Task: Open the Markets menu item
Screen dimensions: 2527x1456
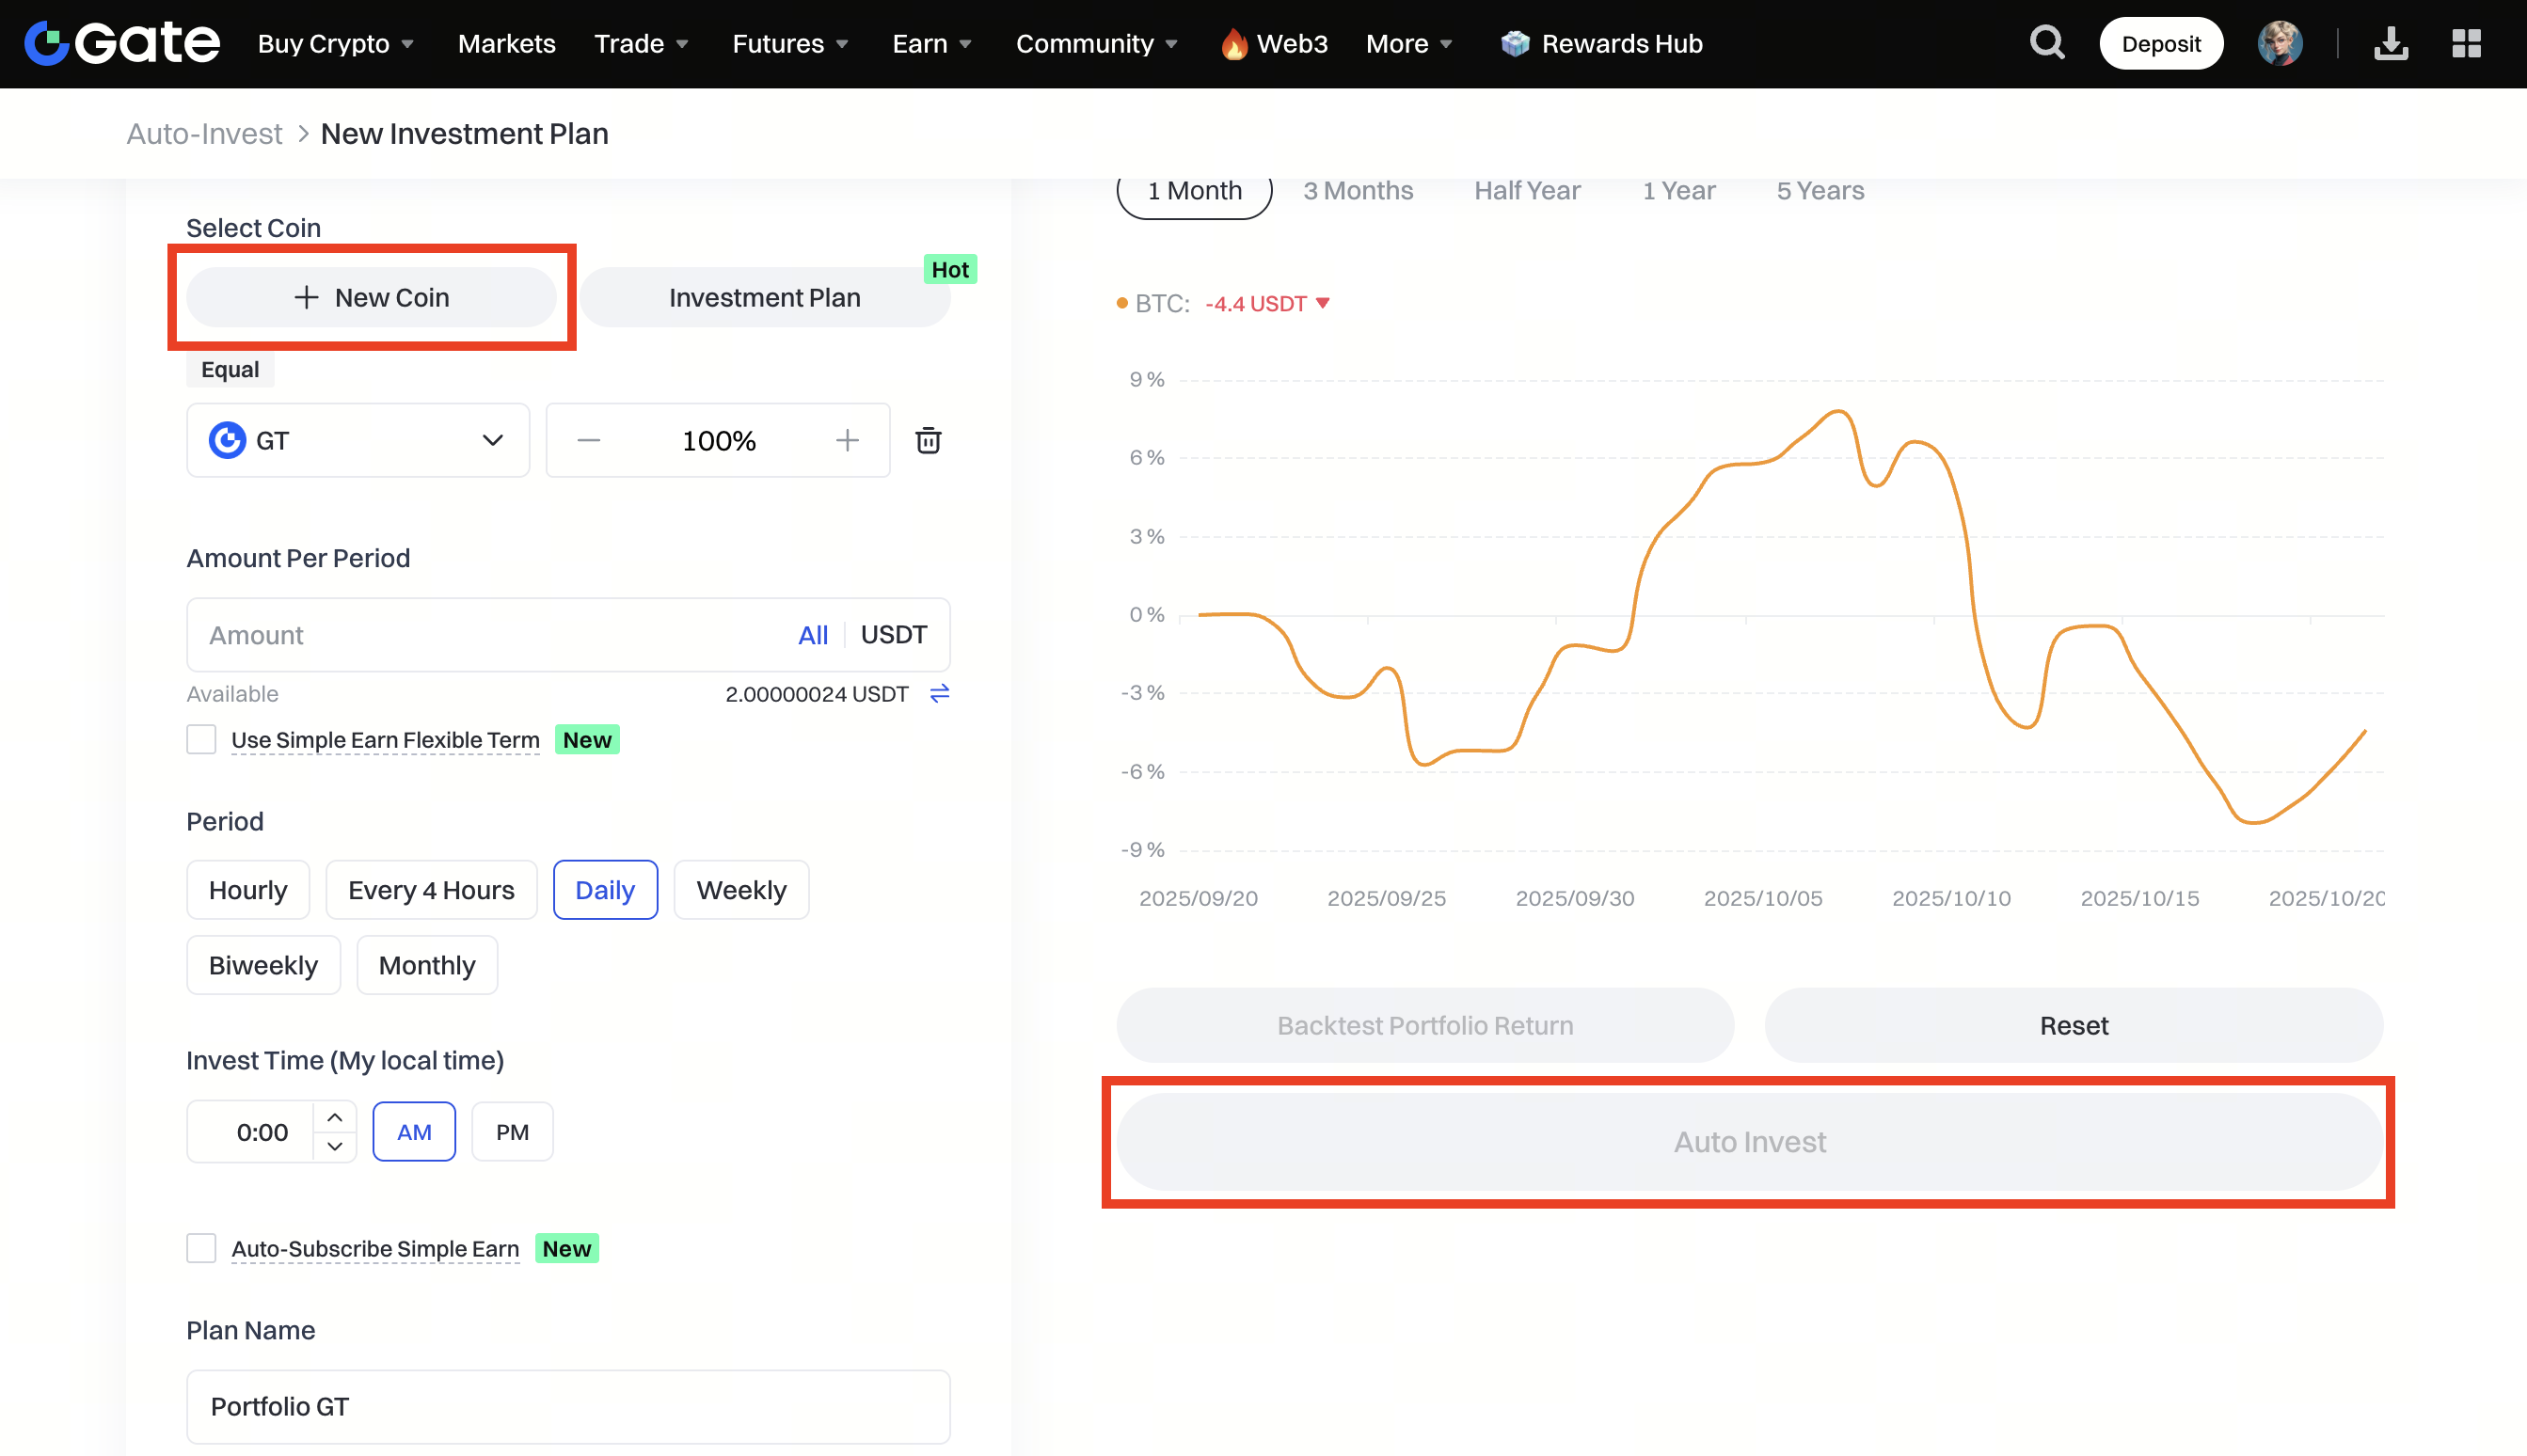Action: [x=506, y=43]
